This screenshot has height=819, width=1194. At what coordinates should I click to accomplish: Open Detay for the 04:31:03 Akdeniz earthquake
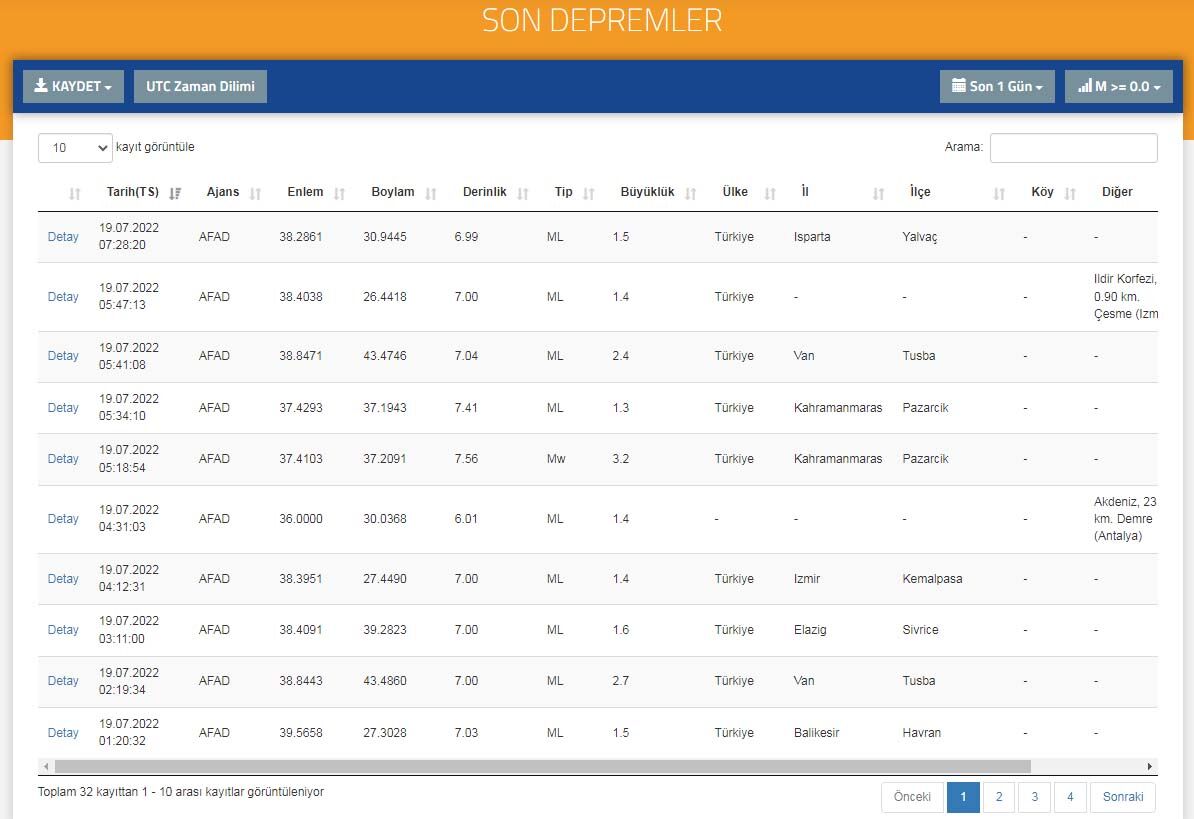(63, 519)
